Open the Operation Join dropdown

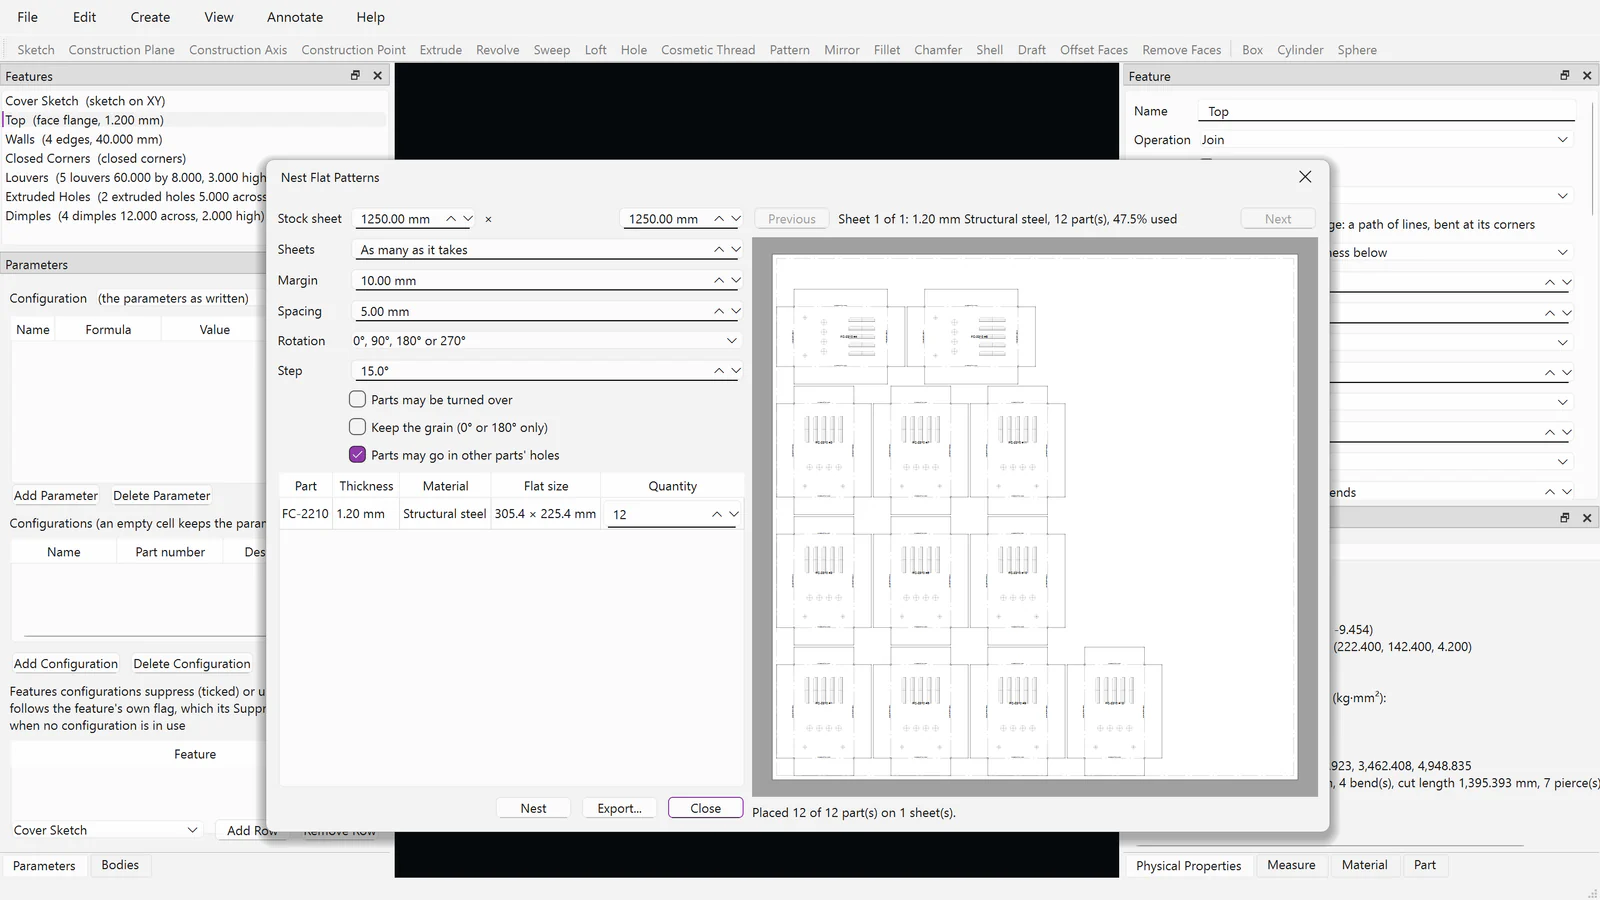click(1563, 140)
